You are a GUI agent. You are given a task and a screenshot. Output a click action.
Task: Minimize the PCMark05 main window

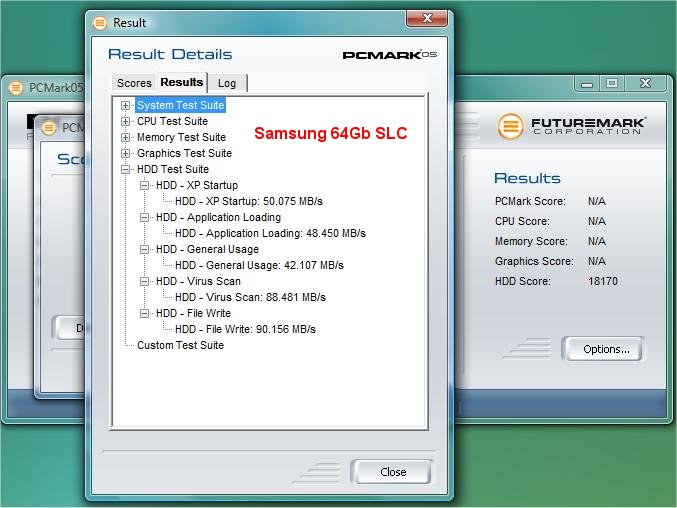(x=587, y=83)
